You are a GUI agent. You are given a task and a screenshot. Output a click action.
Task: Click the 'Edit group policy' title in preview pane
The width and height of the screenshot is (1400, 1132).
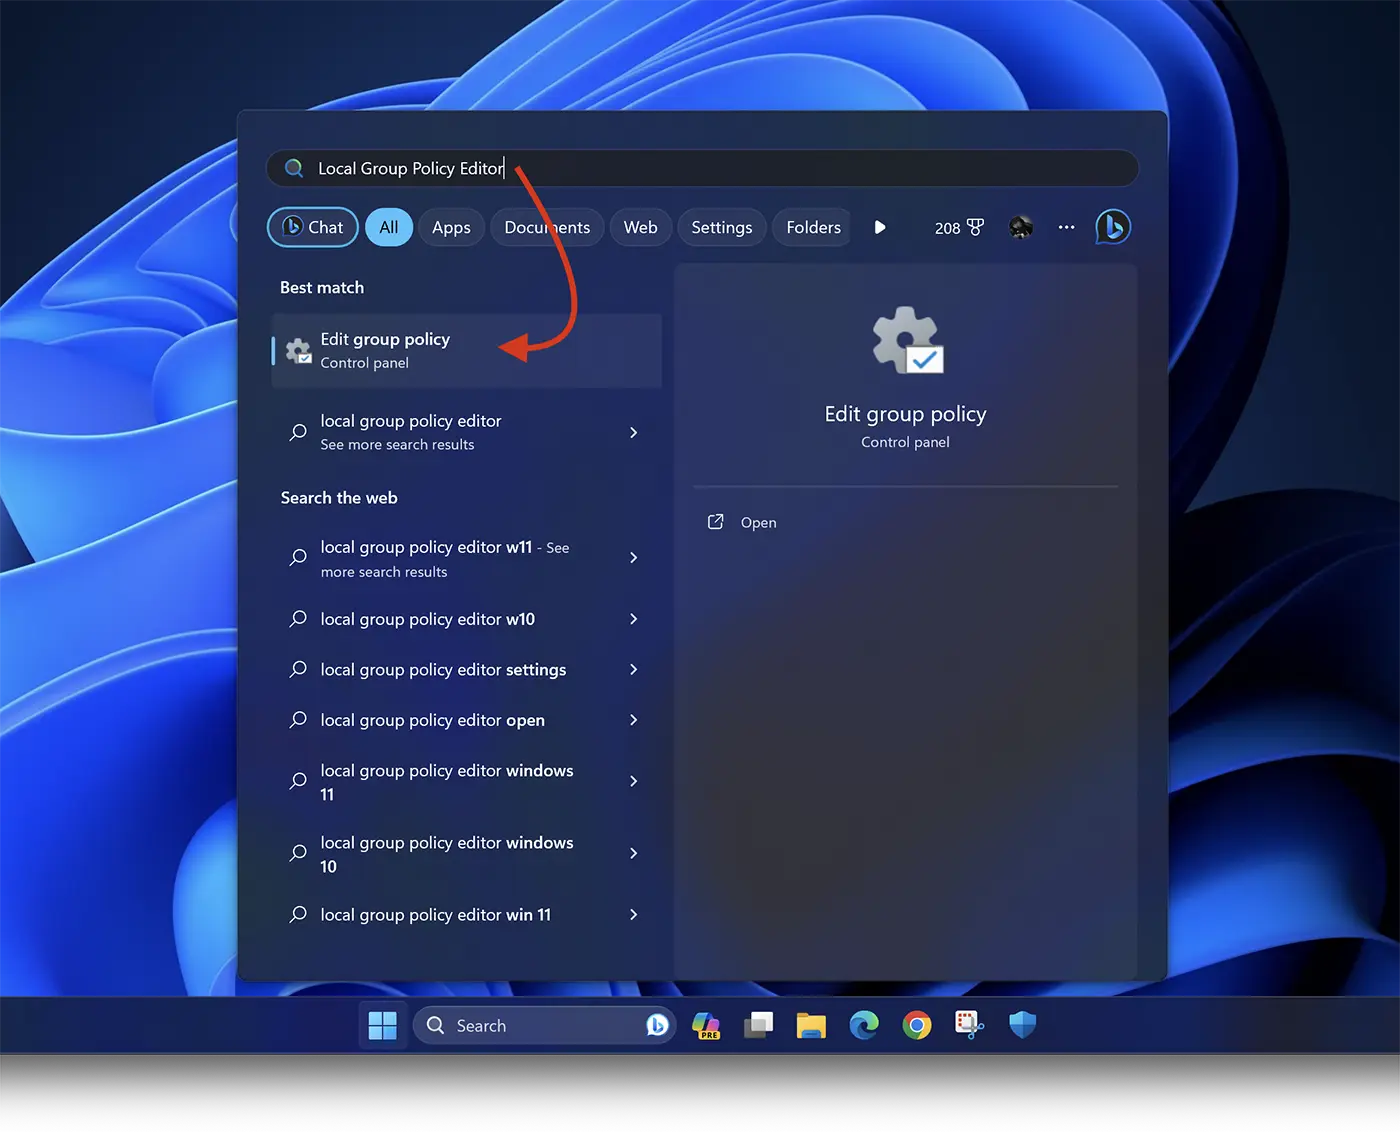click(x=905, y=414)
